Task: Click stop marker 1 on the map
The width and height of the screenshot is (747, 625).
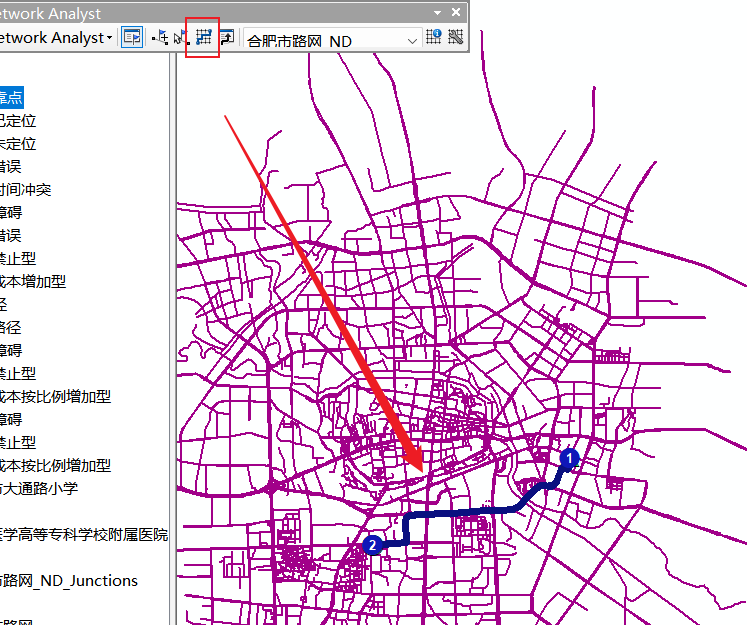Action: pyautogui.click(x=569, y=459)
